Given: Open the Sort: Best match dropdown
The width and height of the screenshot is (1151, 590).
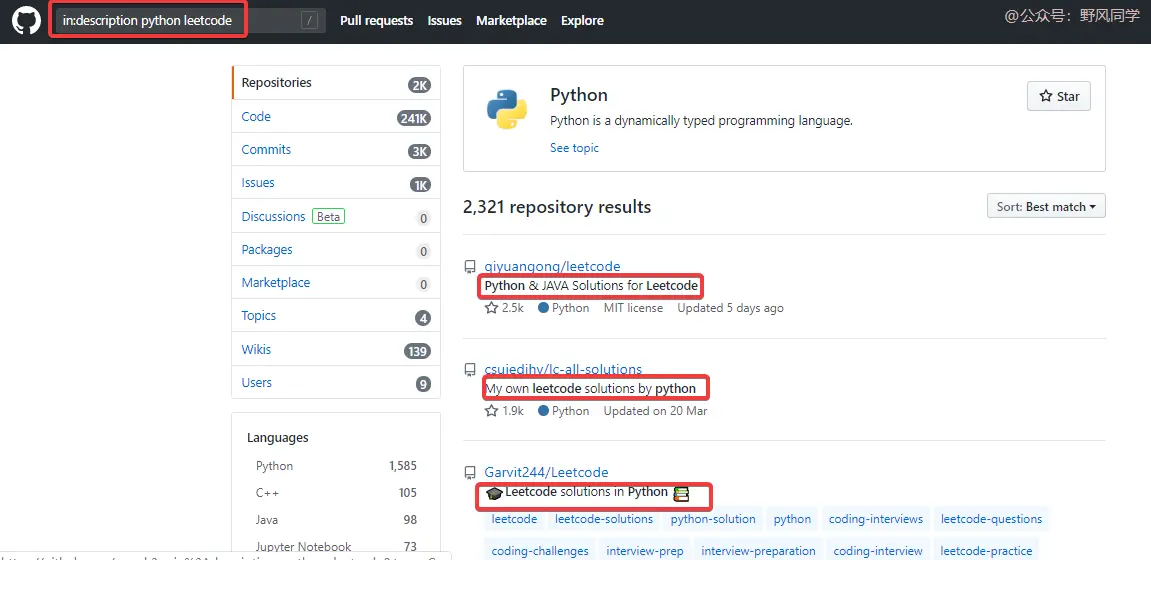Looking at the screenshot, I should (x=1045, y=207).
